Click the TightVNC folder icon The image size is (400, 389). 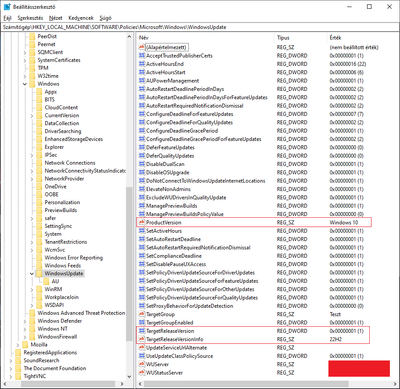coord(18,376)
